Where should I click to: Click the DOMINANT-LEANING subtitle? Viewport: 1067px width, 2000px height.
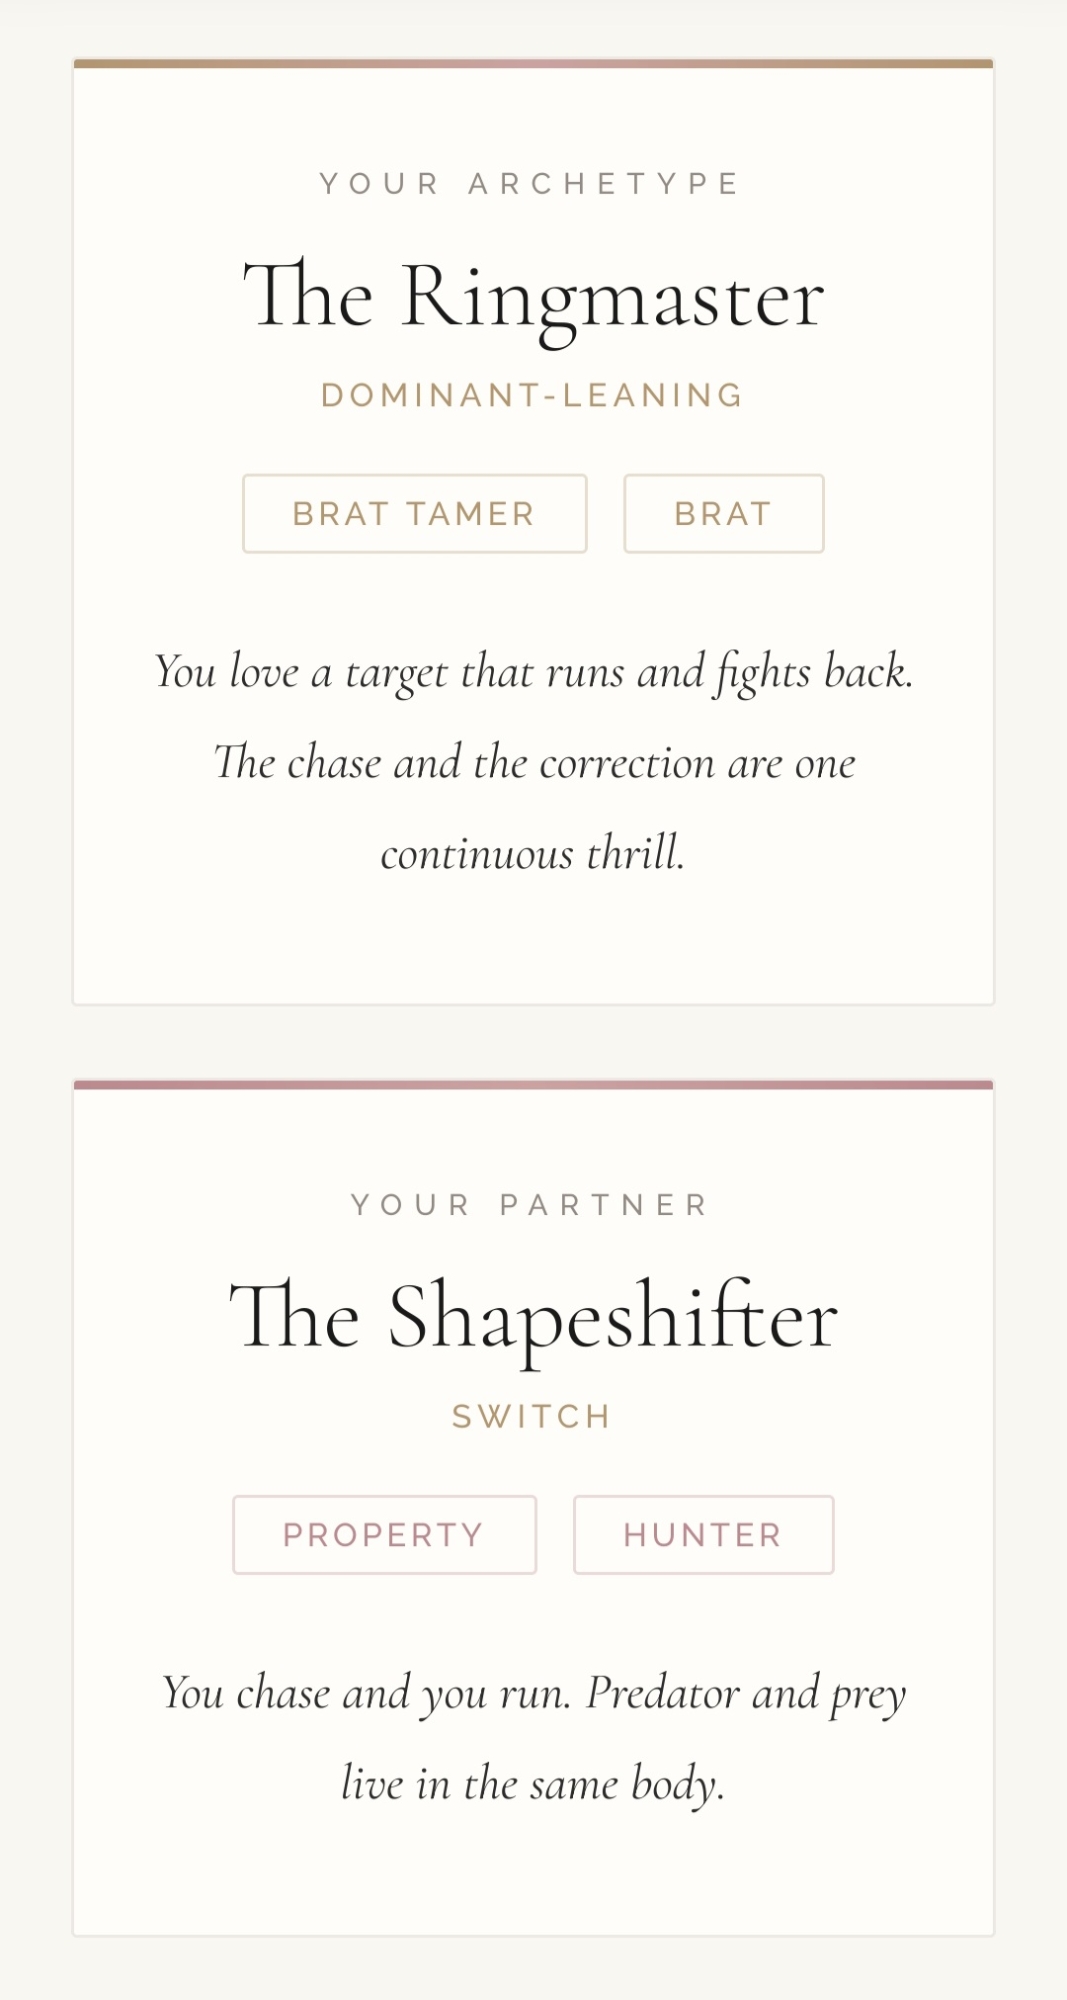(x=533, y=396)
